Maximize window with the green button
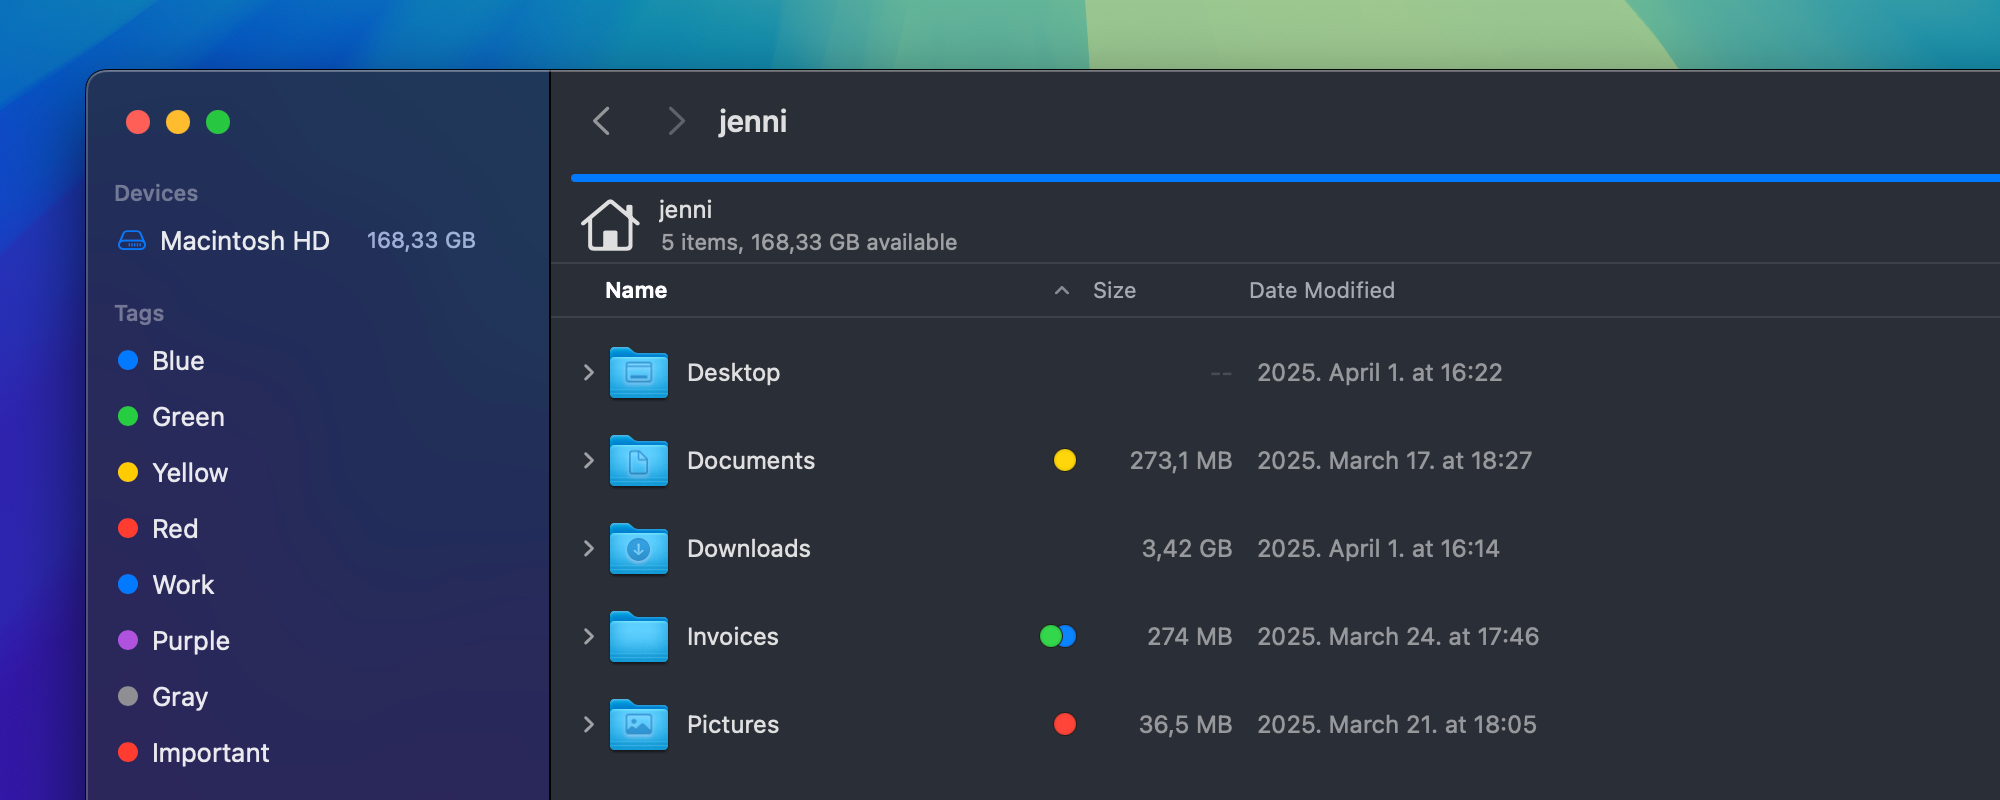 coord(218,122)
